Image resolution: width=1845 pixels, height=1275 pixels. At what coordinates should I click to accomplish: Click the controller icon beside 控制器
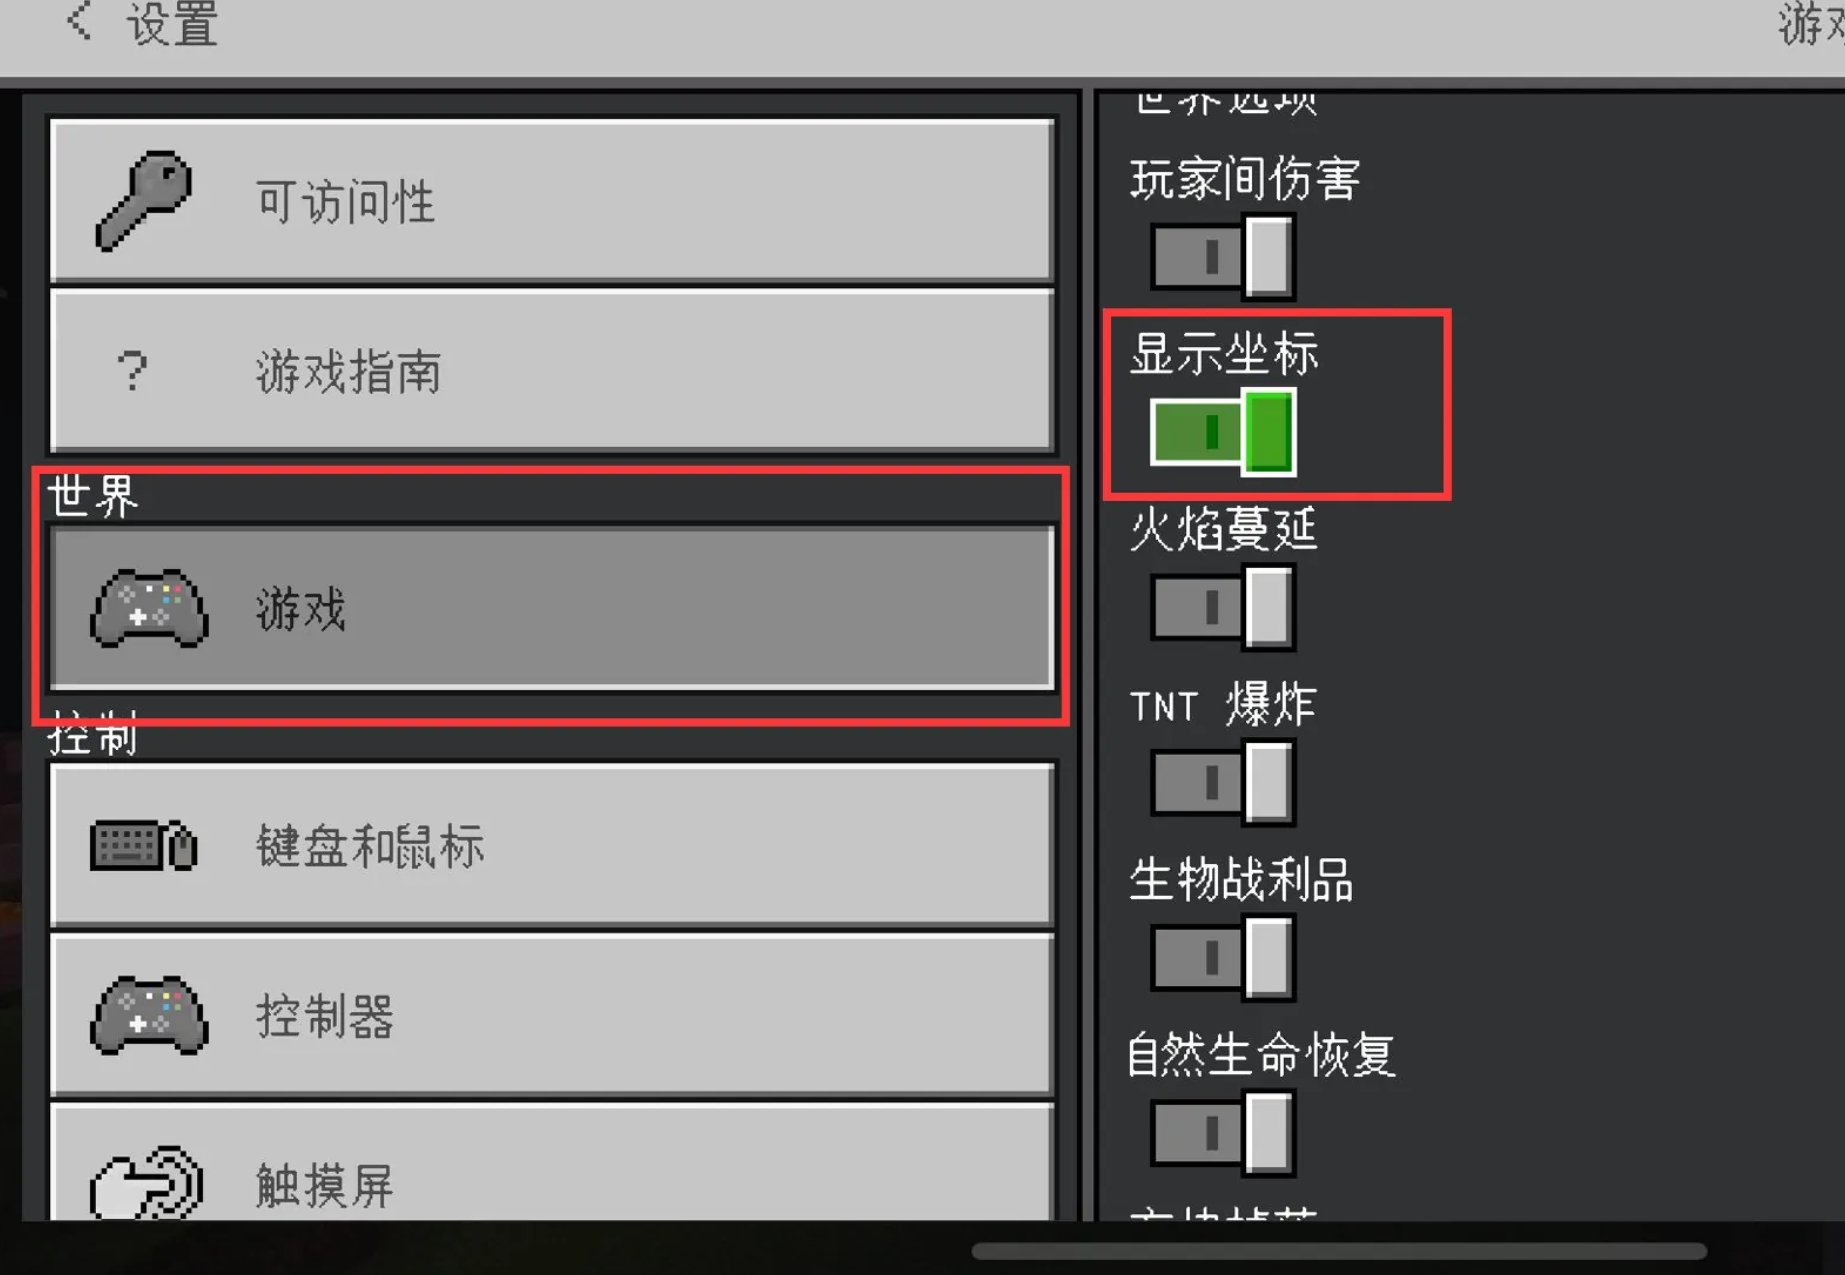coord(149,1015)
